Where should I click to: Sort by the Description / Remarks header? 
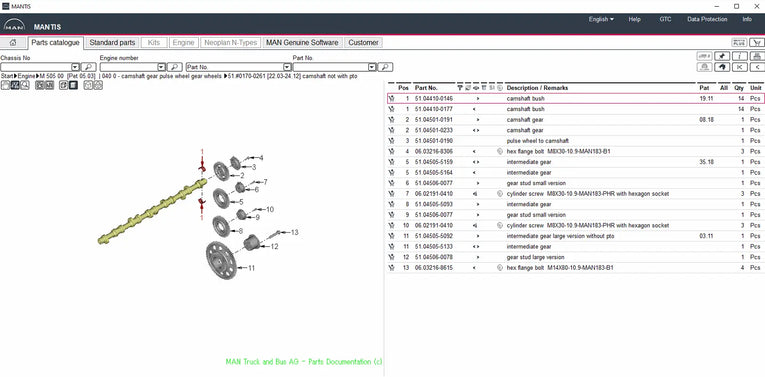pos(537,88)
